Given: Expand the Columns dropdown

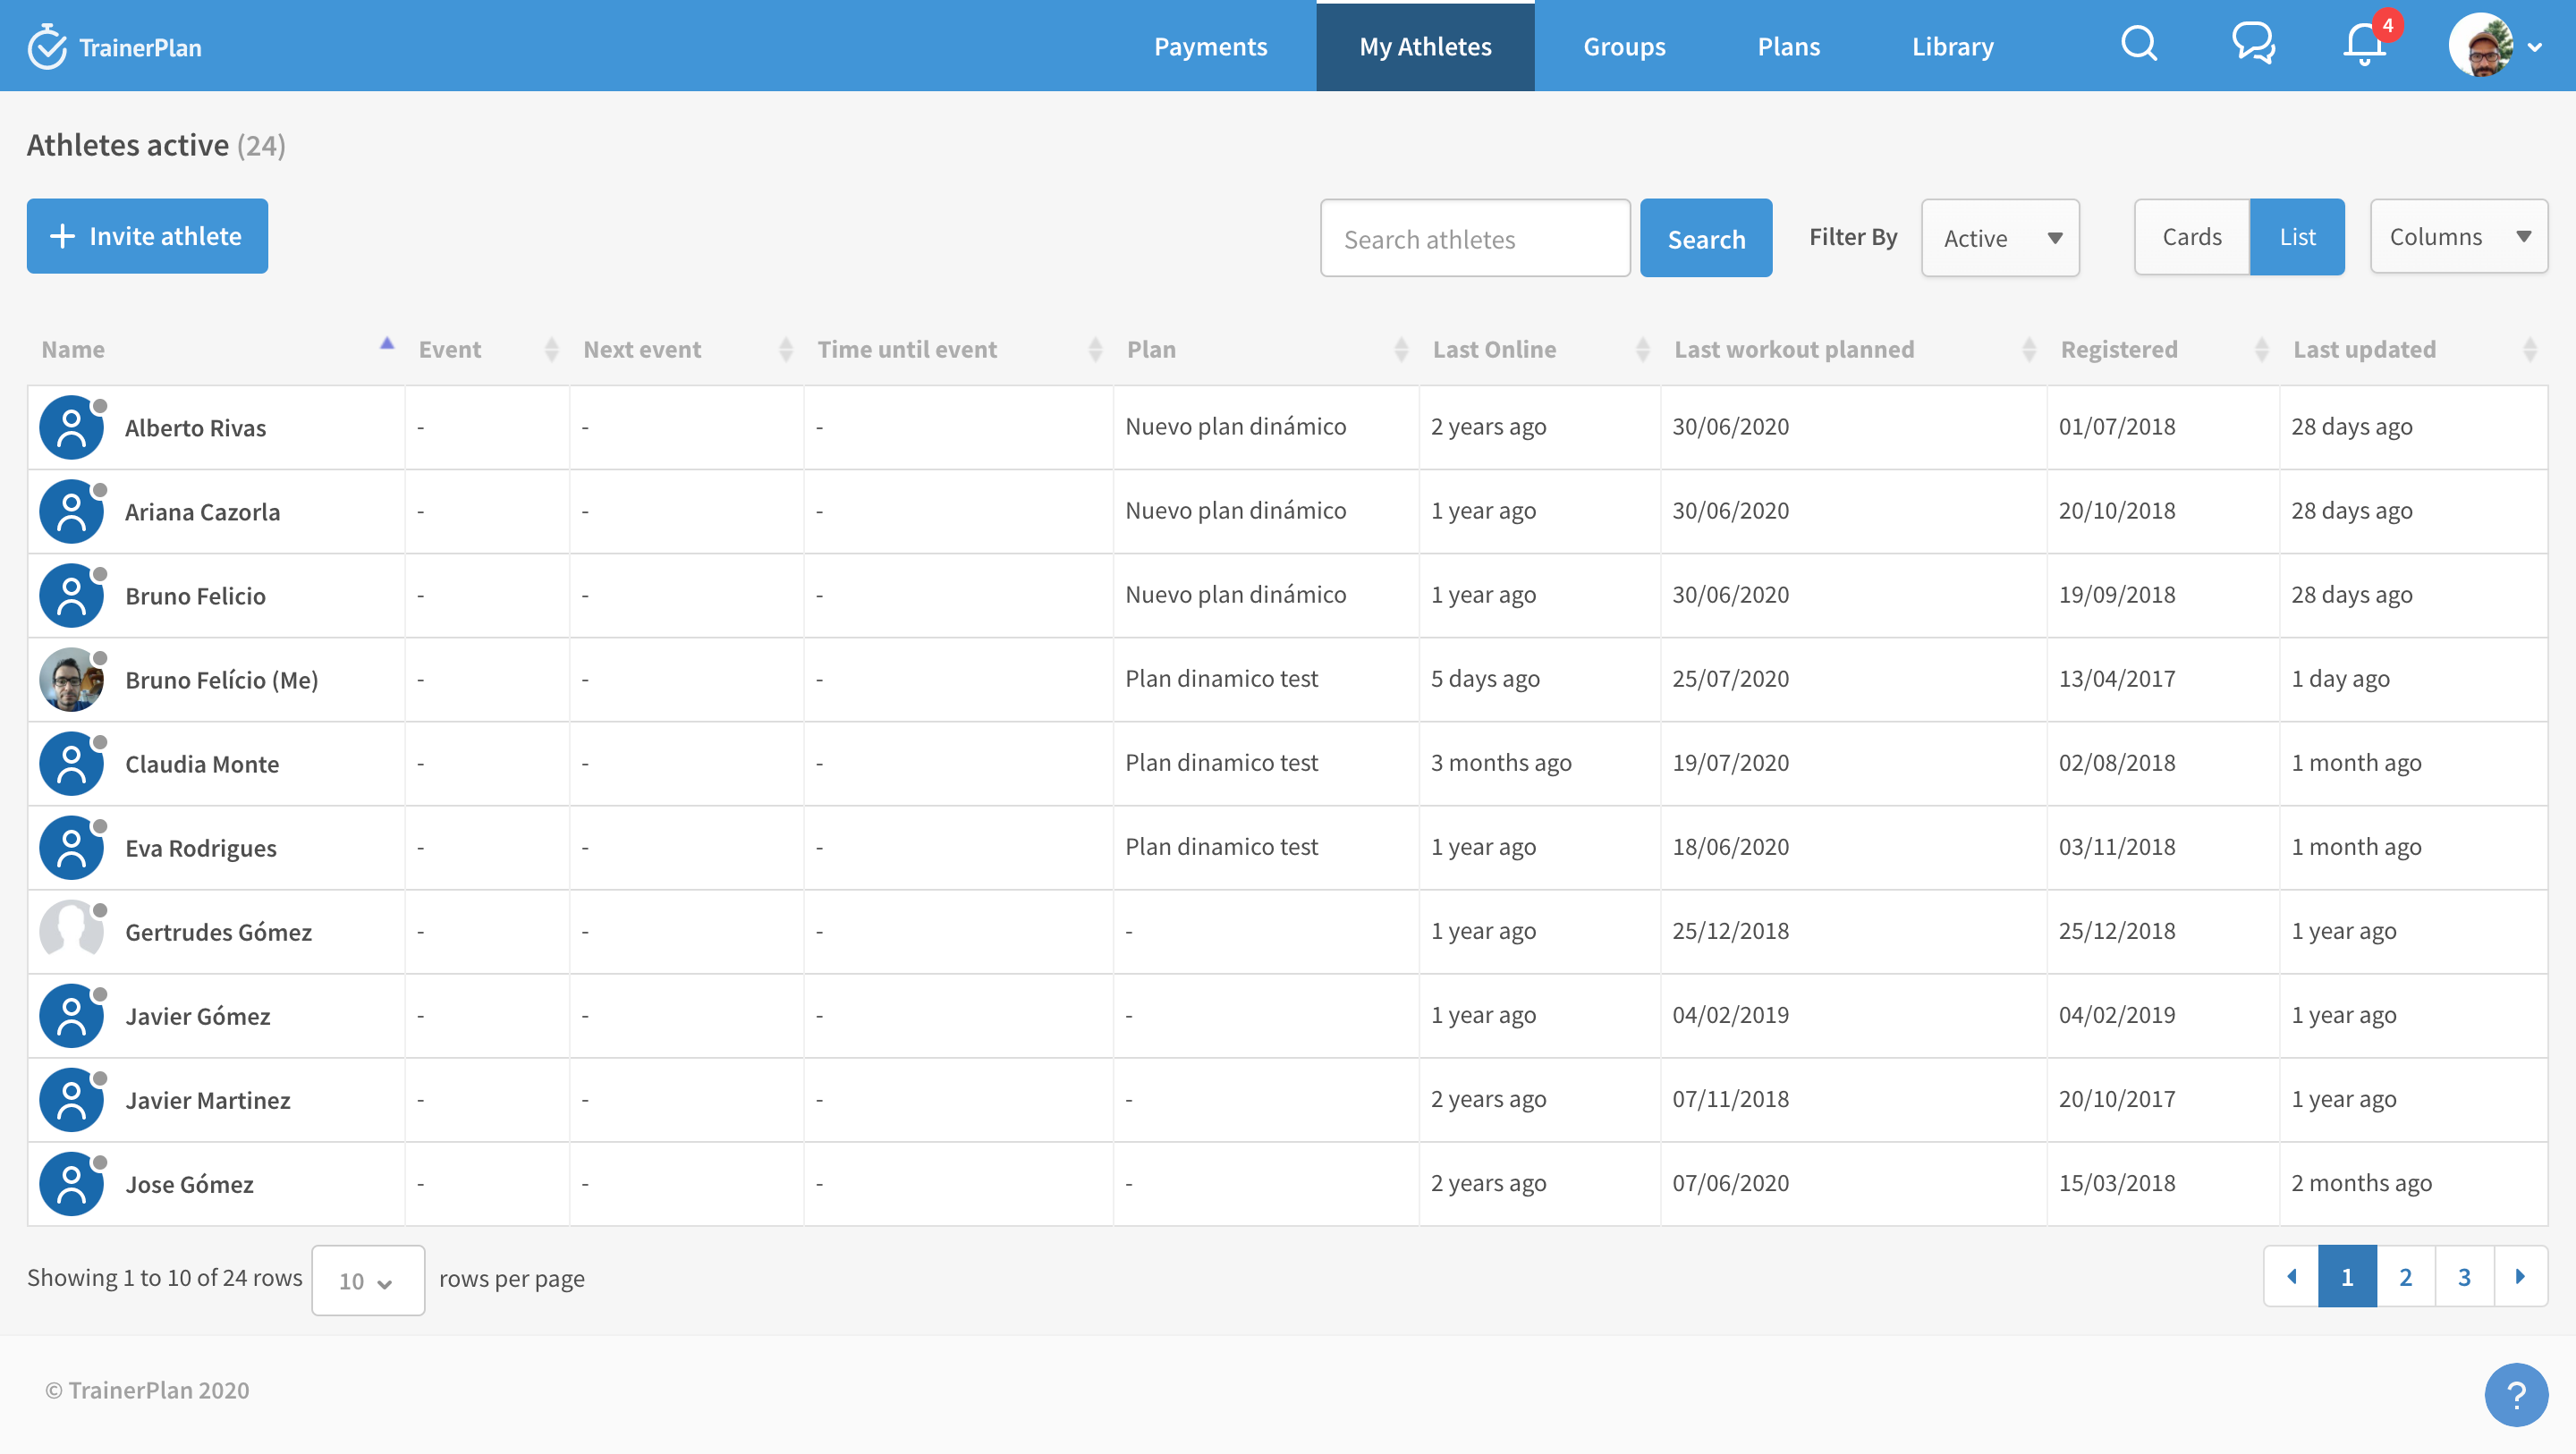Looking at the screenshot, I should coord(2458,237).
